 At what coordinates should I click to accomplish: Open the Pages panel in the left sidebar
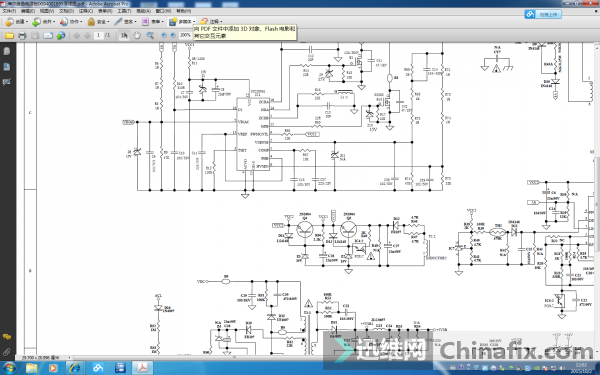click(x=7, y=51)
